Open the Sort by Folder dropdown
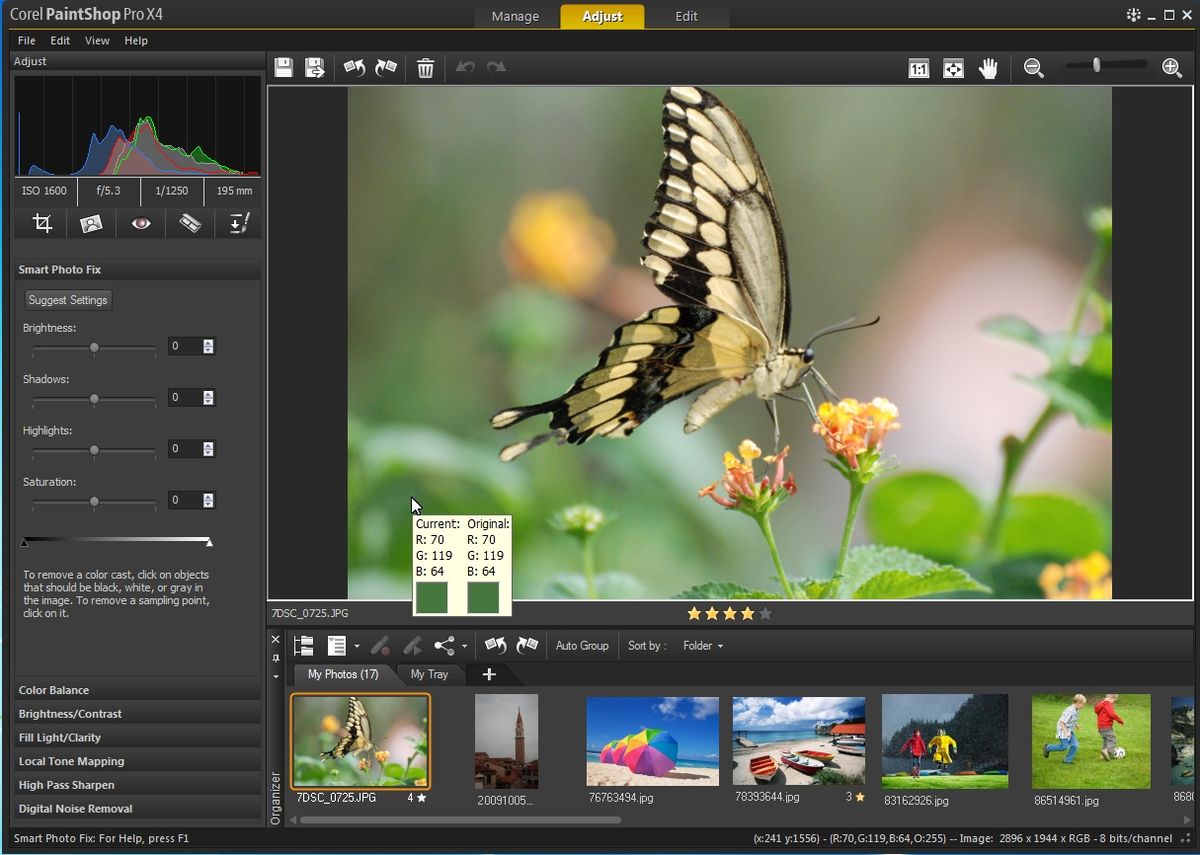 point(702,646)
